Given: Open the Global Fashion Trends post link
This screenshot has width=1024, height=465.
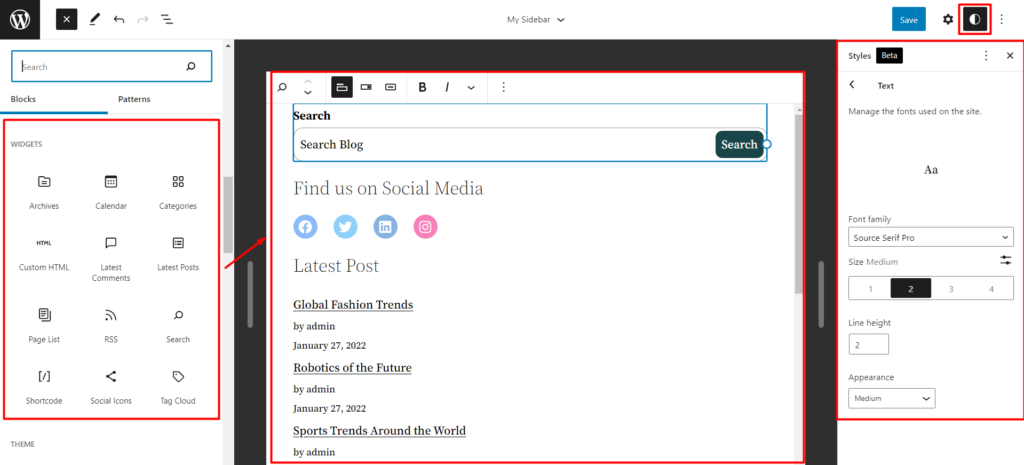Looking at the screenshot, I should (x=353, y=305).
